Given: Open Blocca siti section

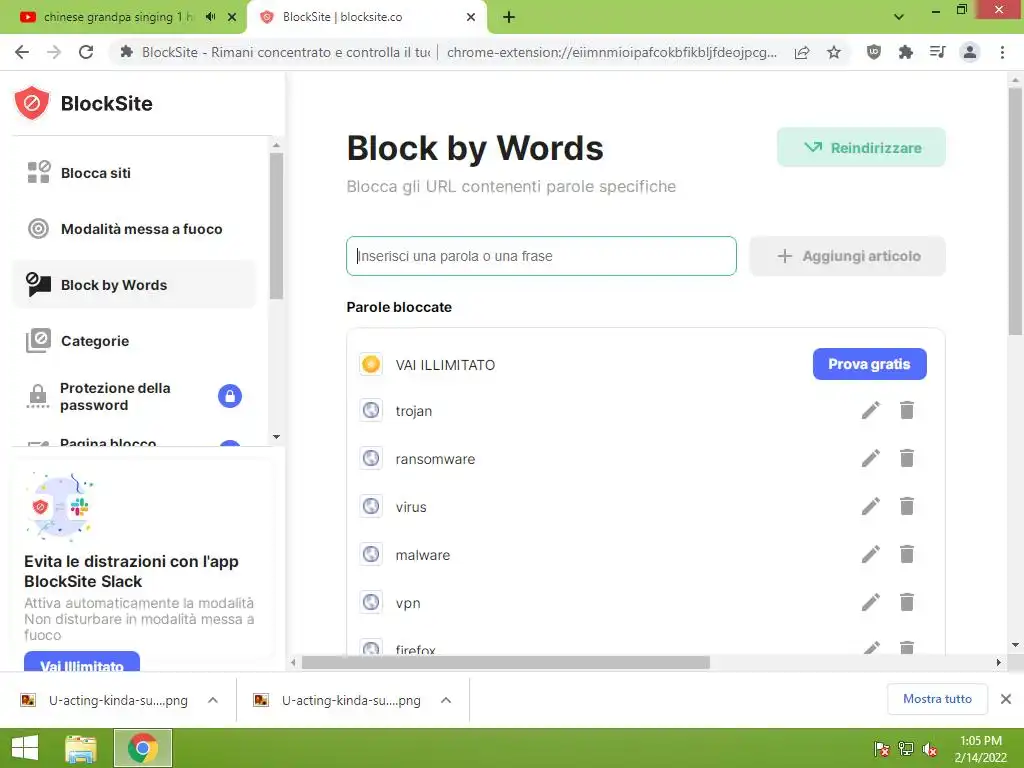Looking at the screenshot, I should [134, 173].
